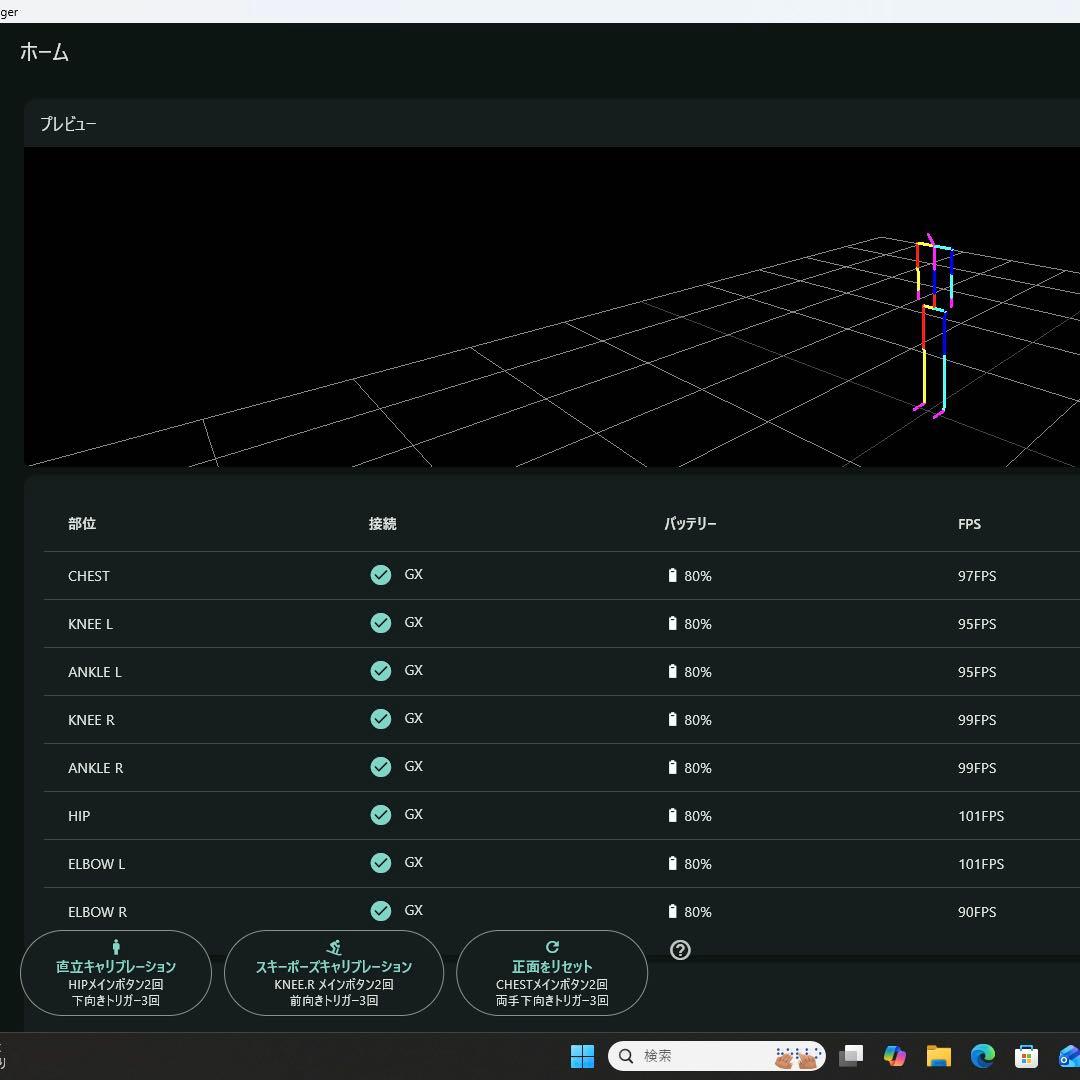
Task: Select the ANKLE L tracker row label
Action: pos(95,672)
